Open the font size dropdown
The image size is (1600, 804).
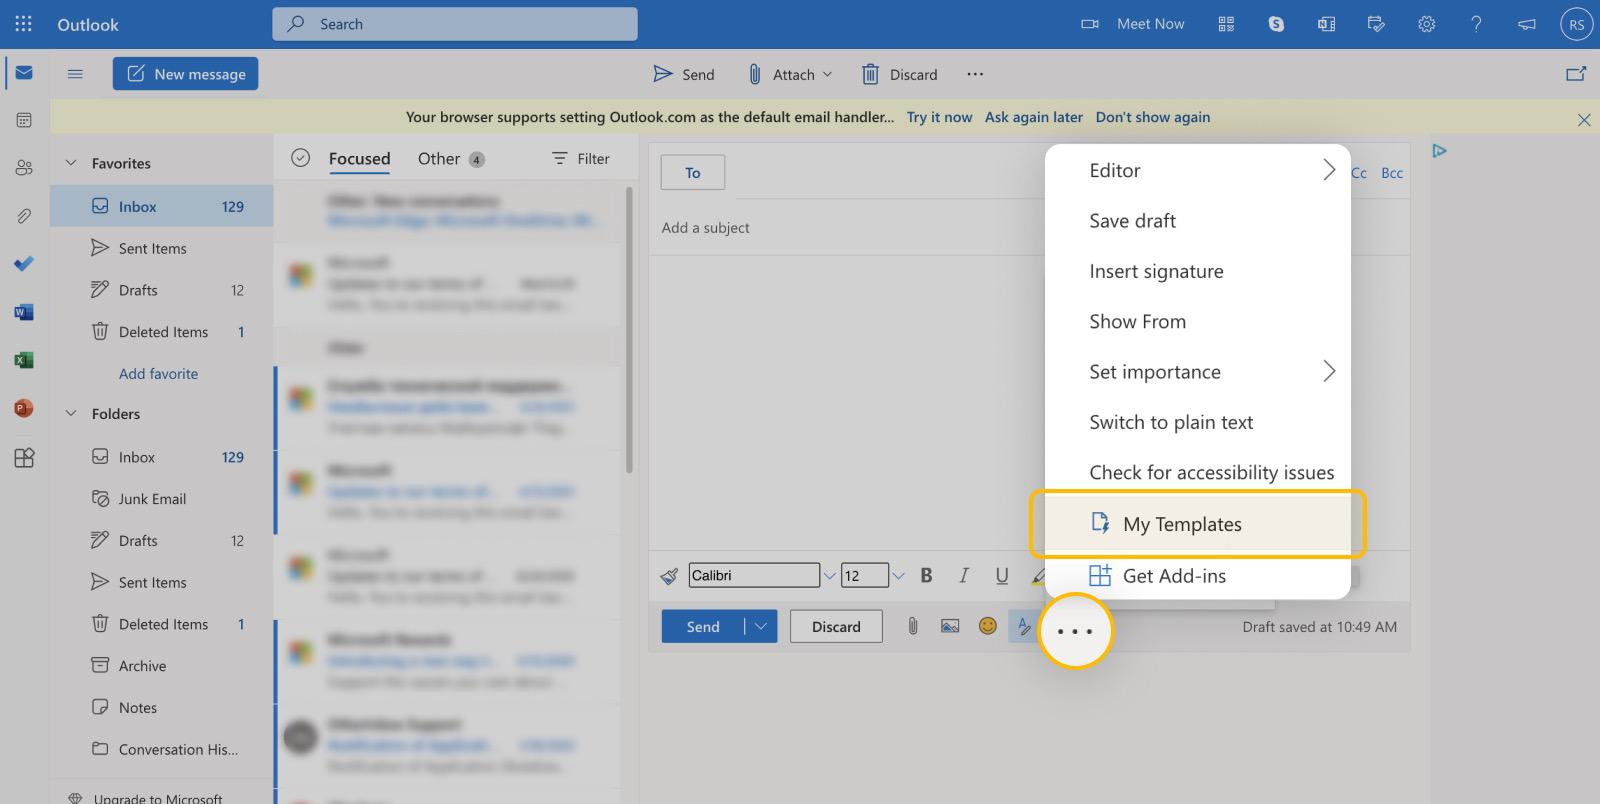pyautogui.click(x=898, y=575)
